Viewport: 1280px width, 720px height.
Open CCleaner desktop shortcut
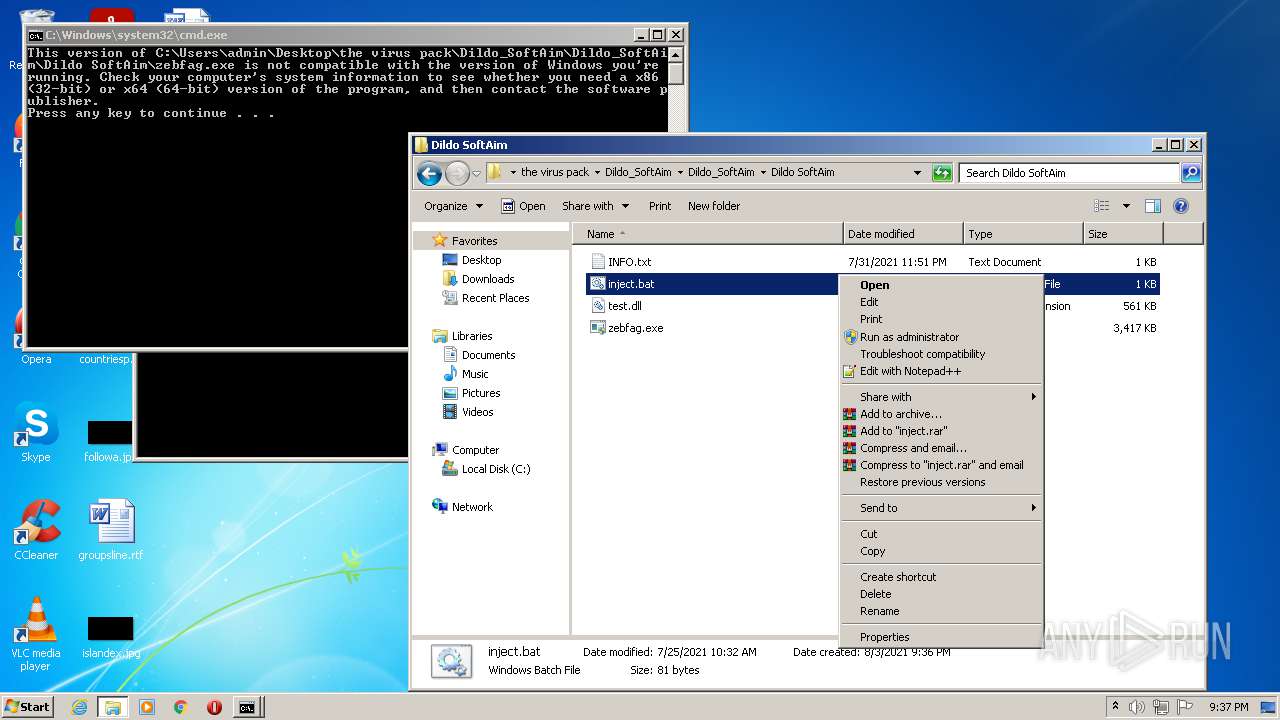point(36,530)
